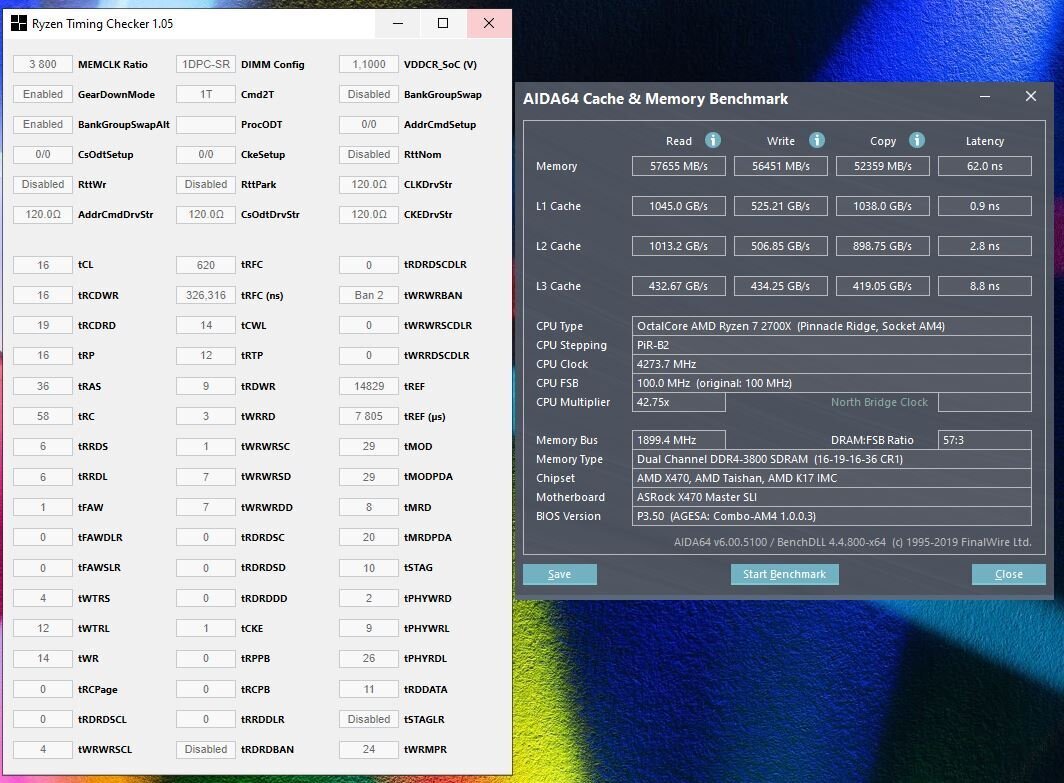Click the CPU Type value field

point(832,326)
